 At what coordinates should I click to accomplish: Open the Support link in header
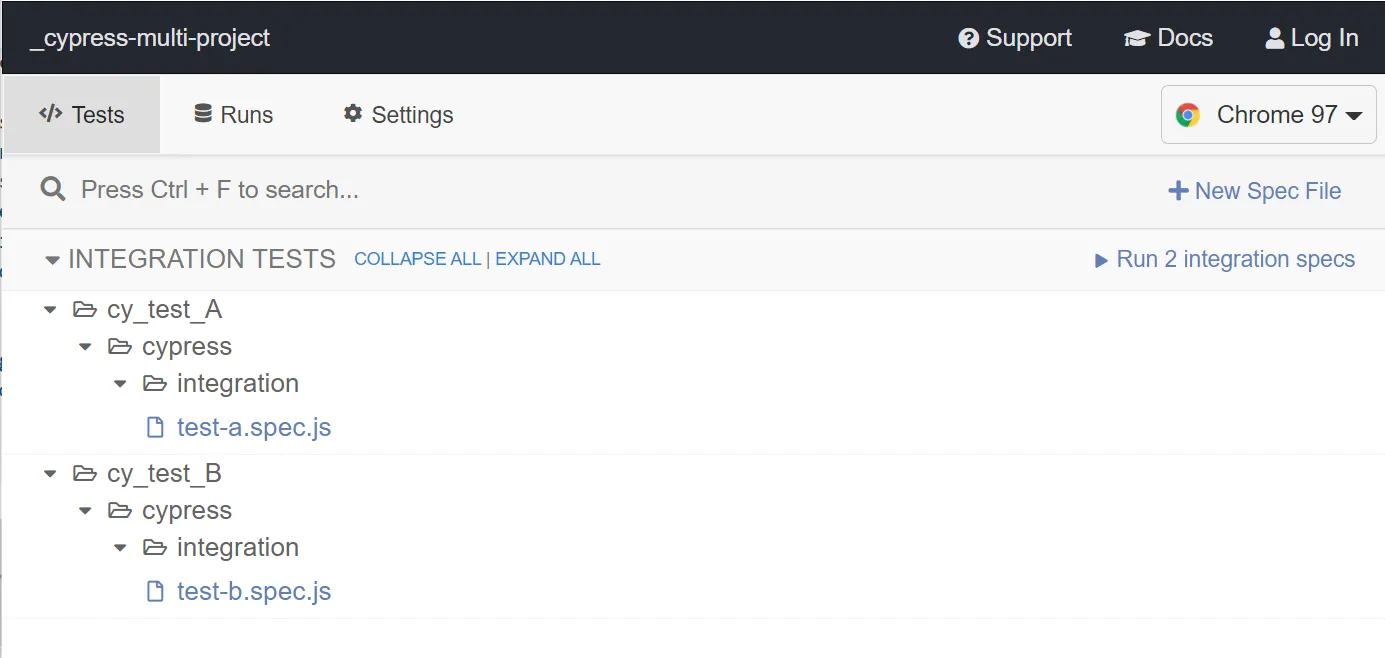pos(1015,38)
